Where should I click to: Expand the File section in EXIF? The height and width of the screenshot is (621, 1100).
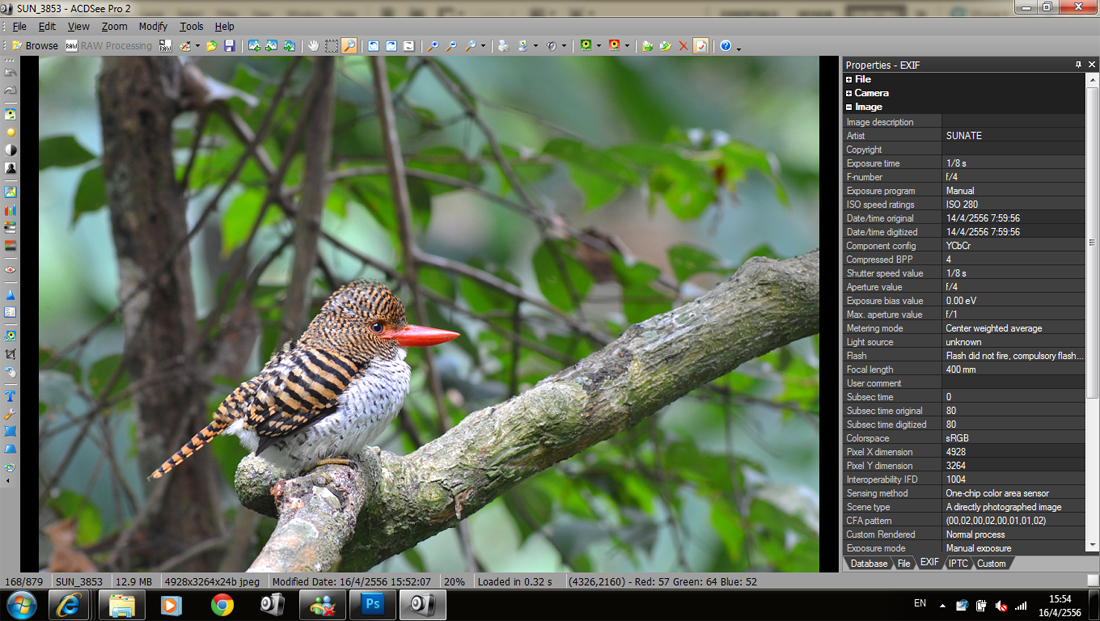point(849,79)
